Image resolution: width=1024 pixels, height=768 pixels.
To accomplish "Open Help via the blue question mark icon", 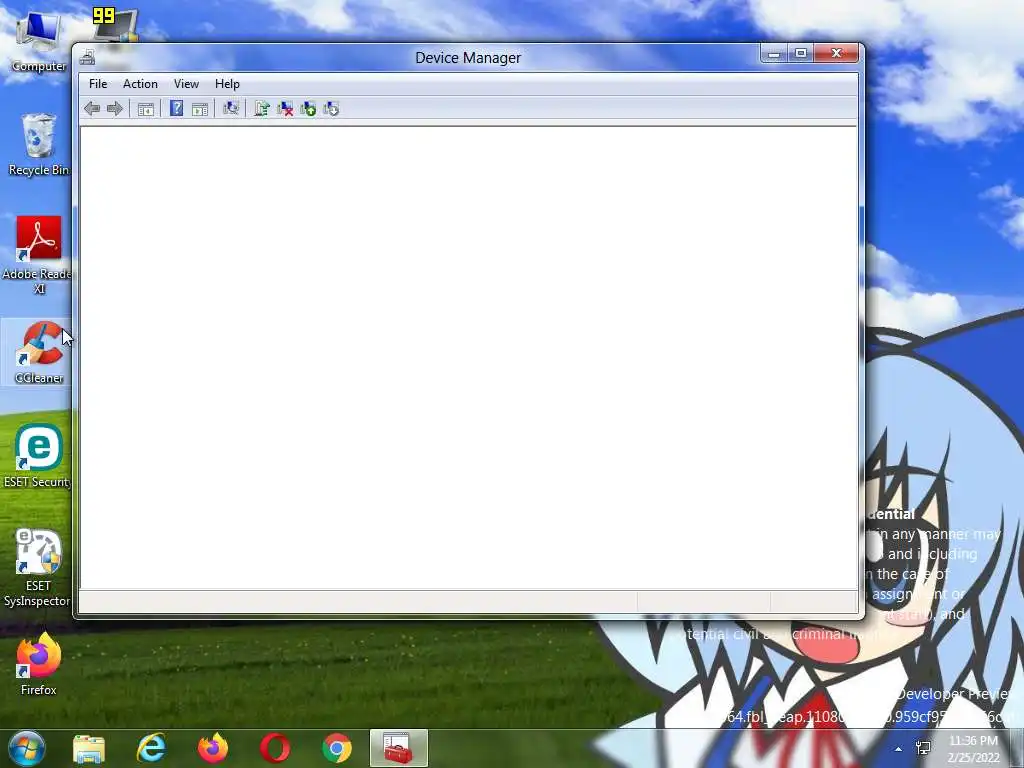I will (176, 108).
